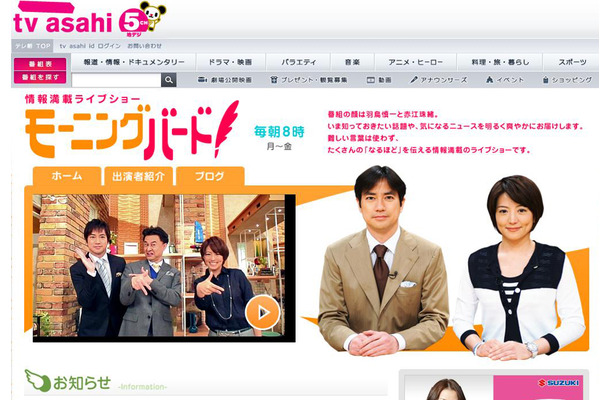Viewport: 610px width, 400px height.
Task: Click the panda mascot icon
Action: click(x=152, y=15)
